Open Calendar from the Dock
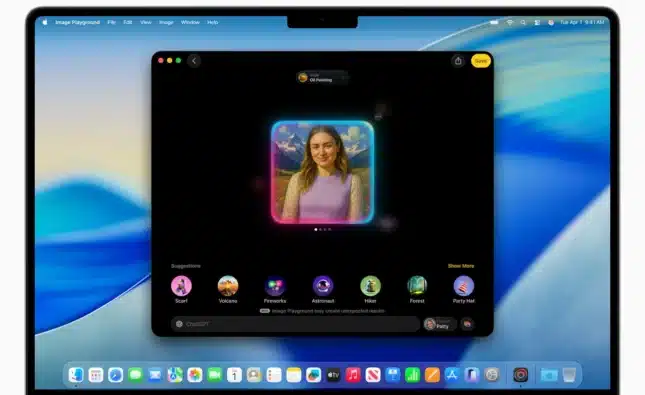 pos(234,375)
